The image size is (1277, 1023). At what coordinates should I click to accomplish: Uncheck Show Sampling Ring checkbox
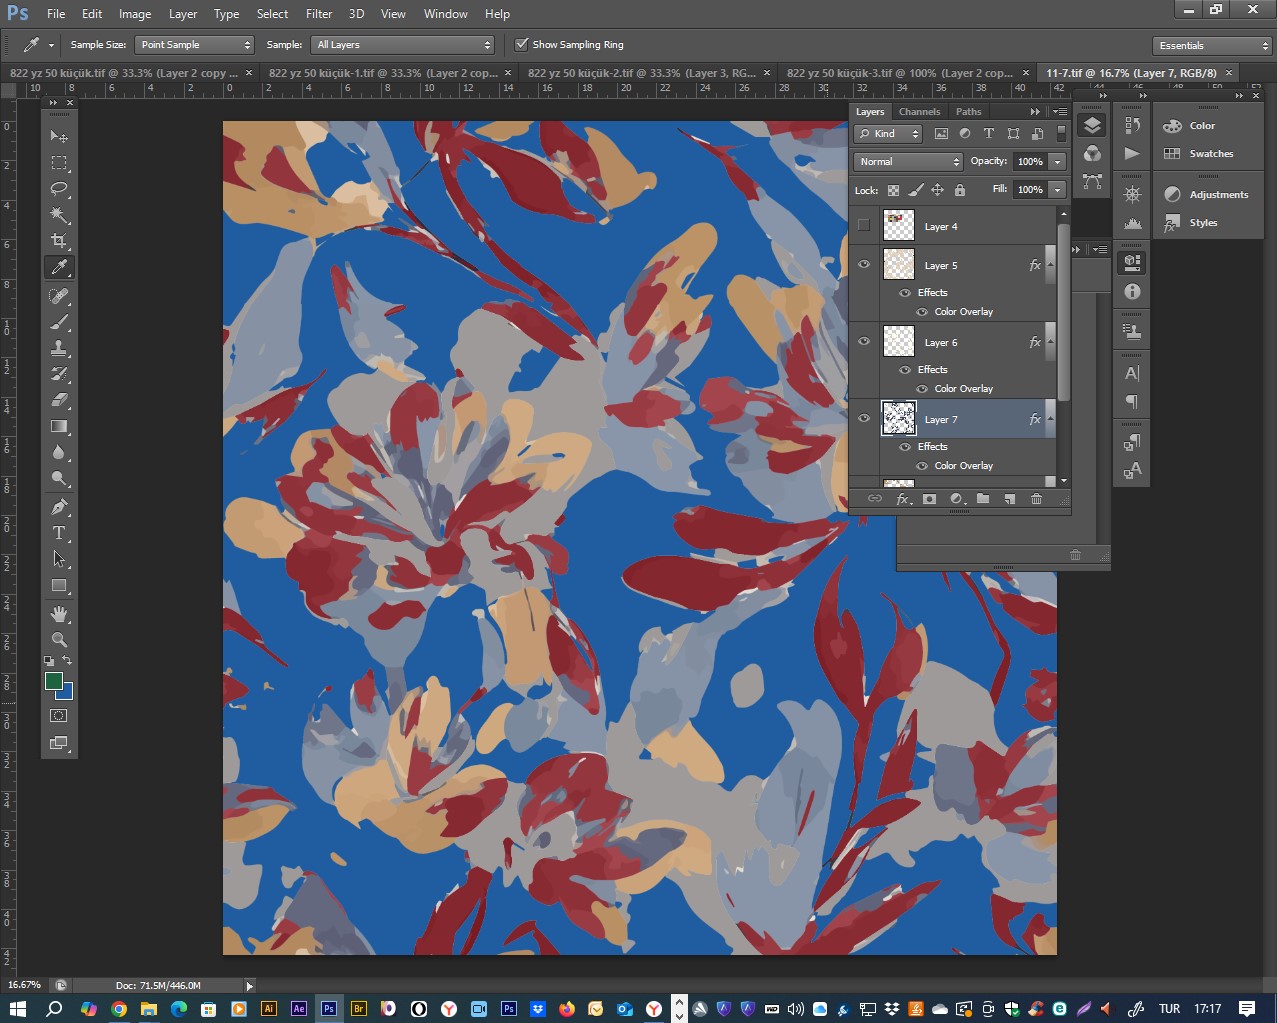coord(521,45)
